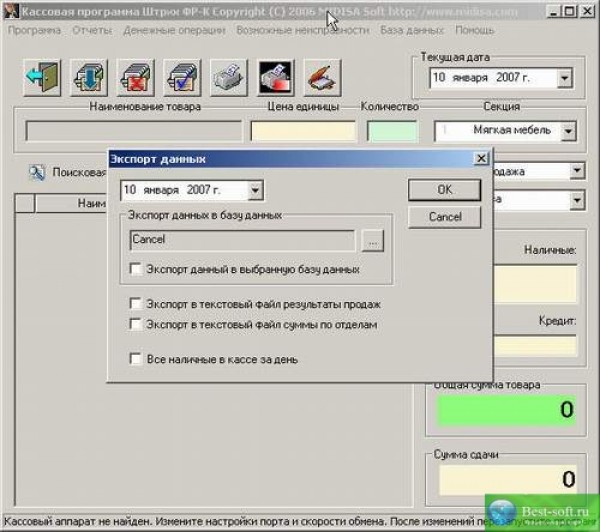The height and width of the screenshot is (532, 600).
Task: Open the export dialog date dropdown
Action: point(255,190)
